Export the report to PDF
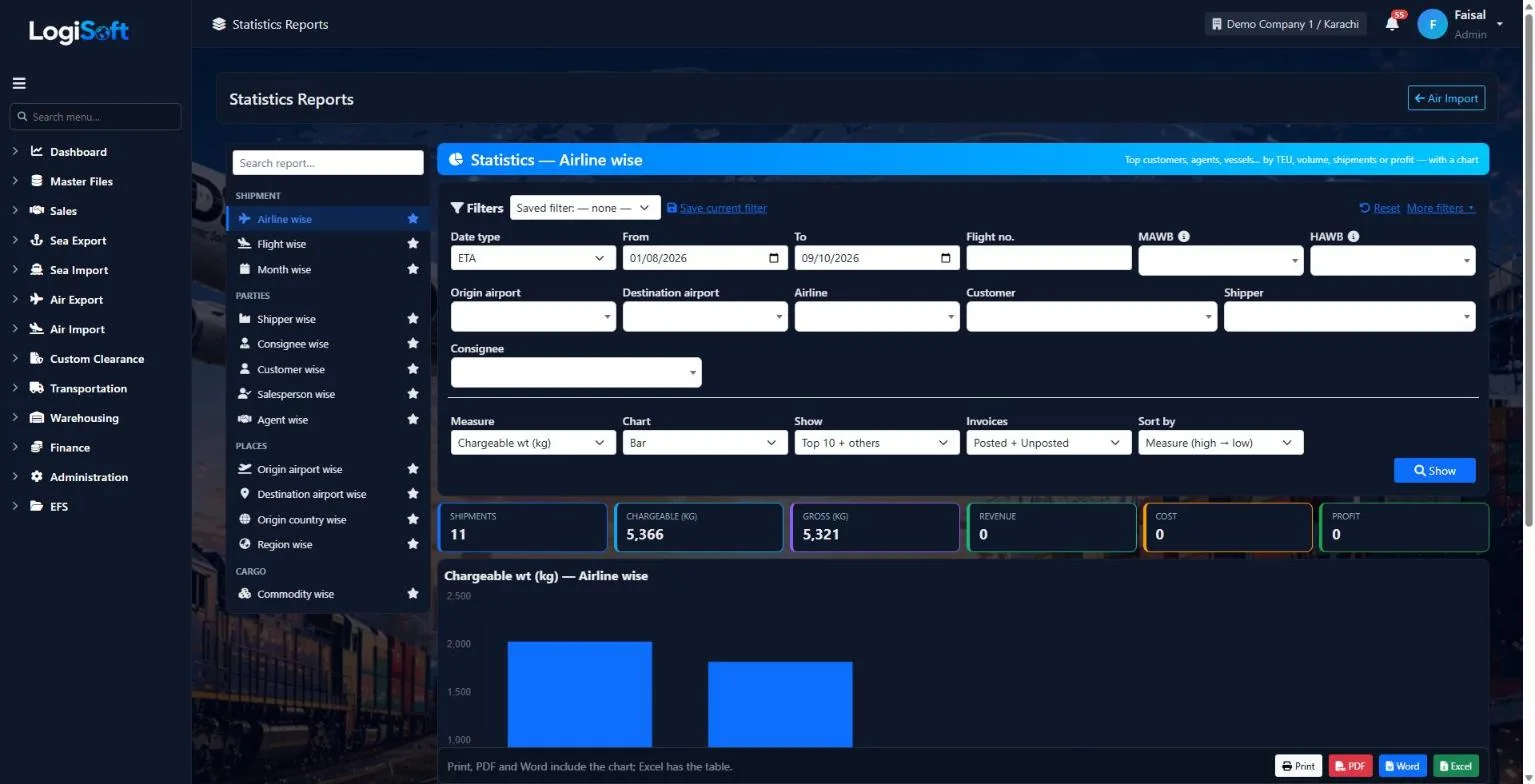1535x784 pixels. pyautogui.click(x=1350, y=766)
